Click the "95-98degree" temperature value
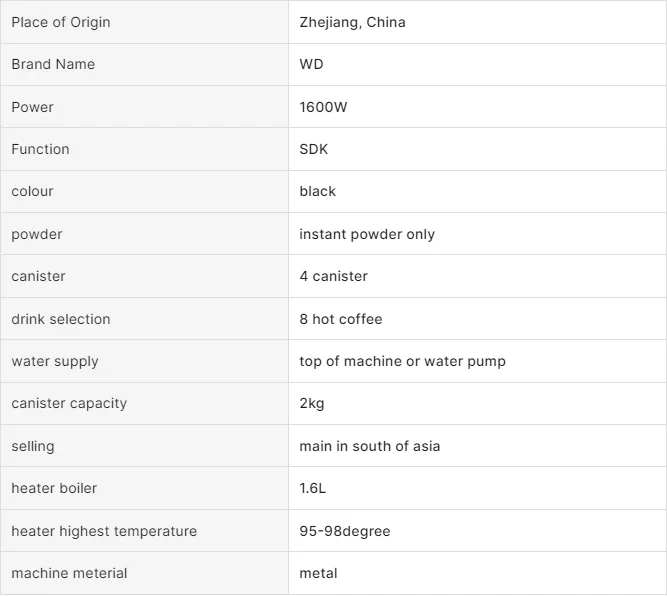This screenshot has width=667, height=596. click(344, 531)
